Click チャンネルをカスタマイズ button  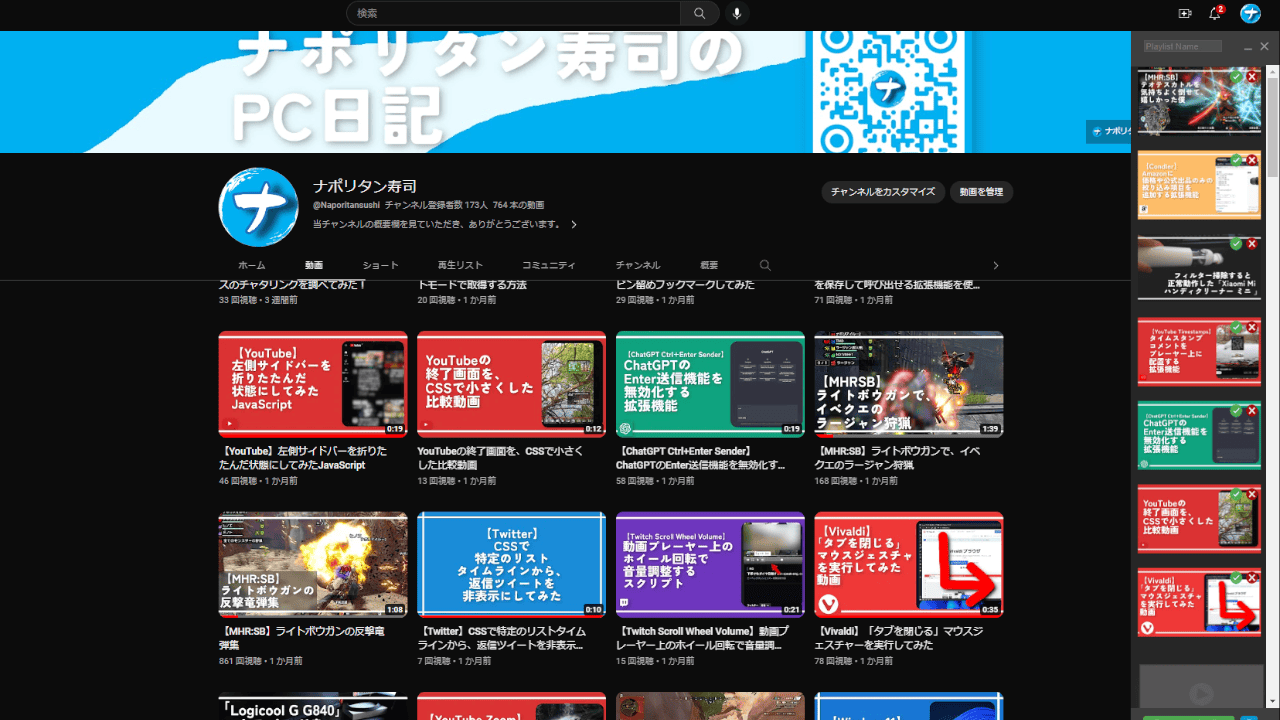[x=883, y=192]
